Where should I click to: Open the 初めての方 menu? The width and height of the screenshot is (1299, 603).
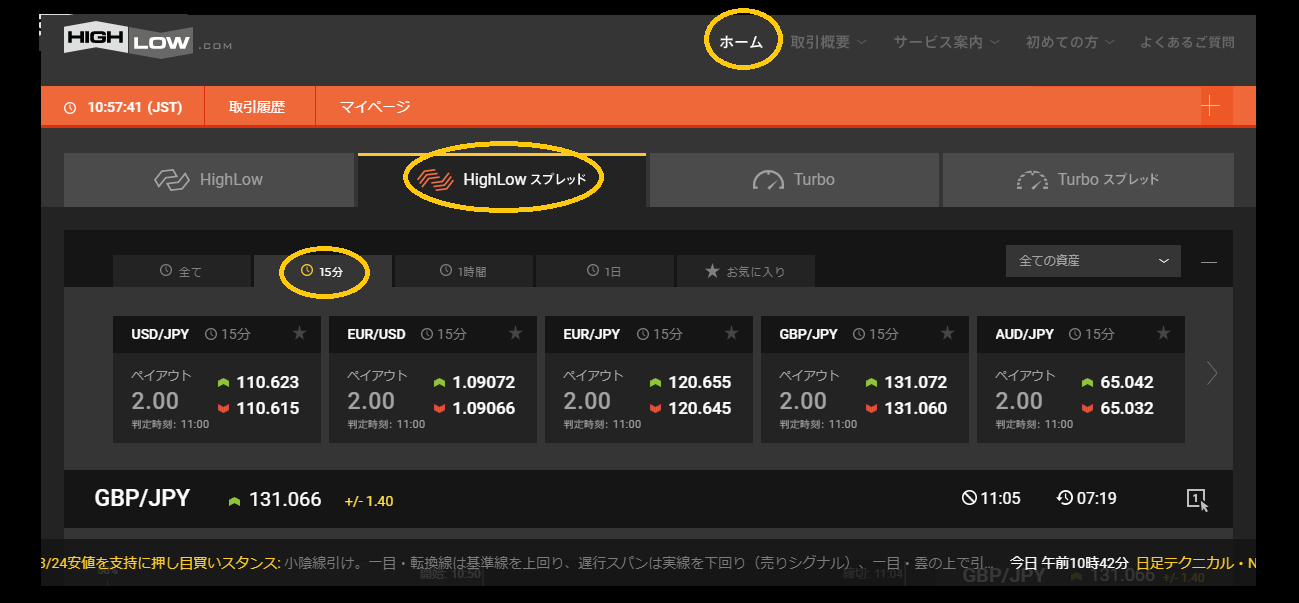tap(1069, 42)
